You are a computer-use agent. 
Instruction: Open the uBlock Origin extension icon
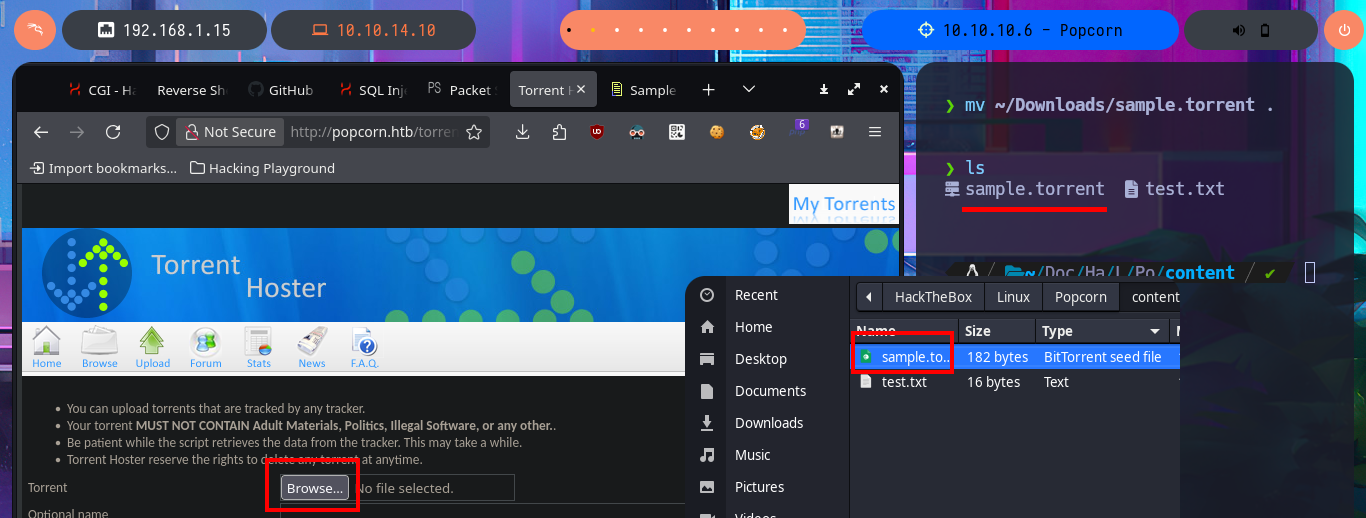(x=597, y=132)
